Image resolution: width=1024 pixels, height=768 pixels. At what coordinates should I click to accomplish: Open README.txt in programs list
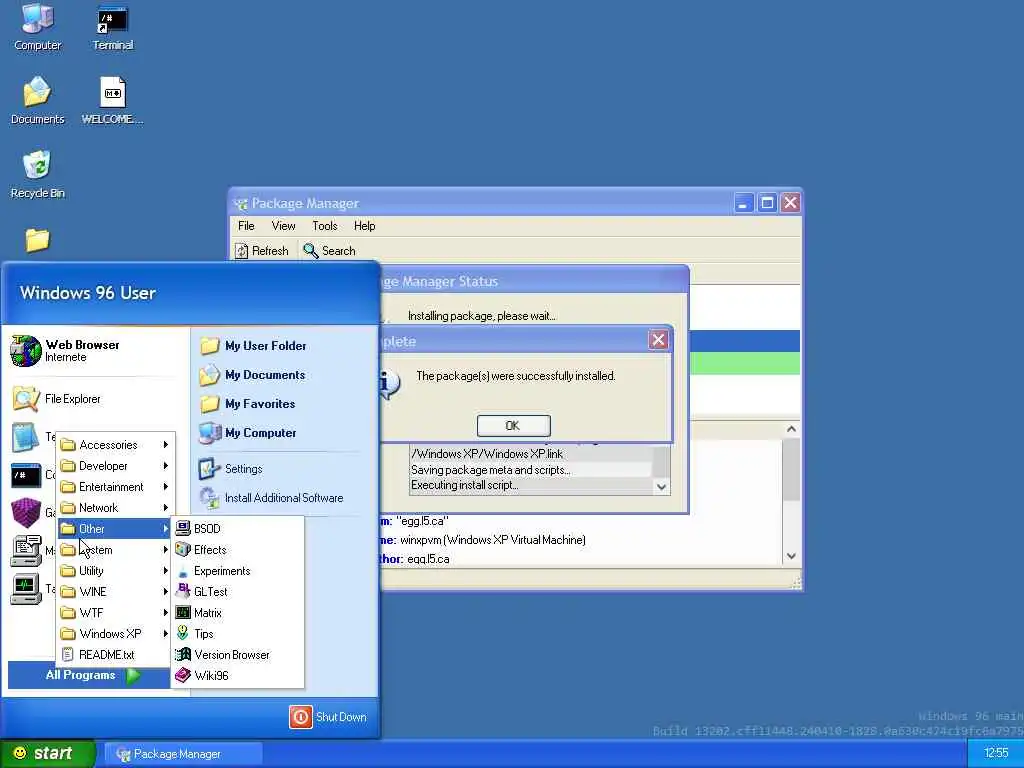115,654
